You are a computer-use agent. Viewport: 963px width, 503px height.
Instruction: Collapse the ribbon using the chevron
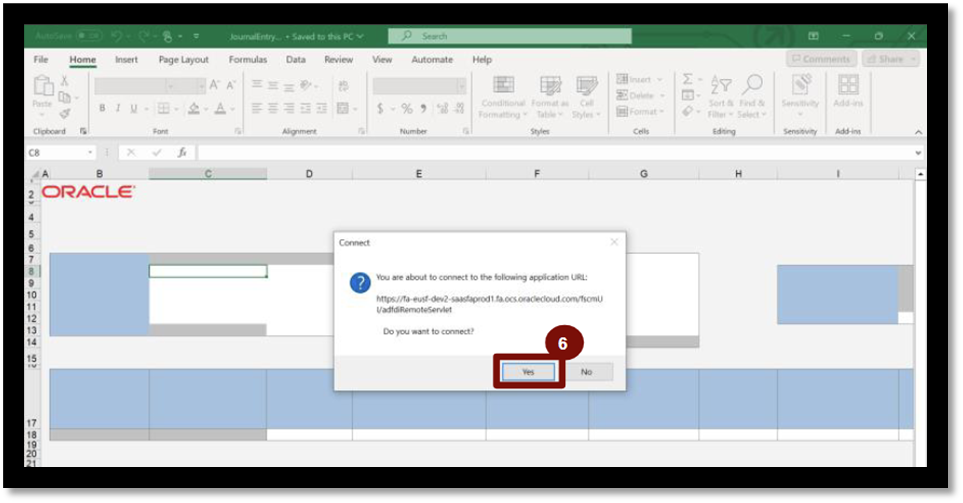(918, 131)
